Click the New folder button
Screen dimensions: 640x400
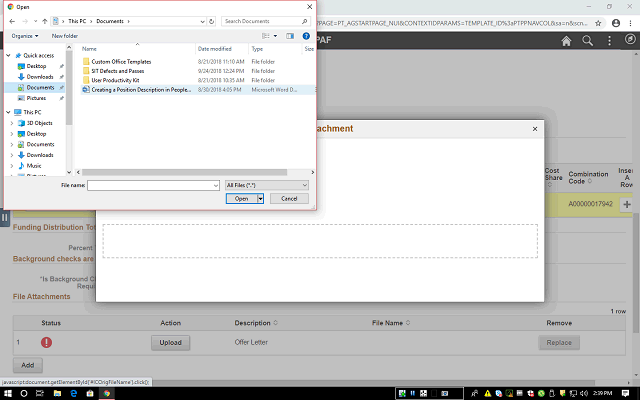[x=64, y=36]
